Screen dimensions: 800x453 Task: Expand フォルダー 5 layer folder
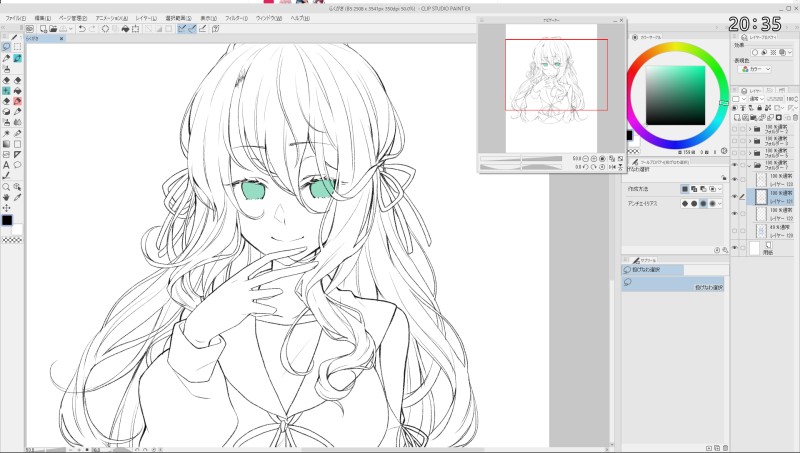click(750, 153)
